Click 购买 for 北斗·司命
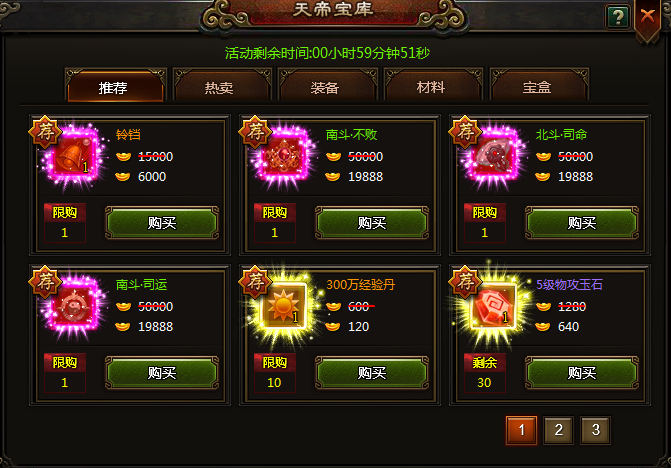 [x=582, y=222]
